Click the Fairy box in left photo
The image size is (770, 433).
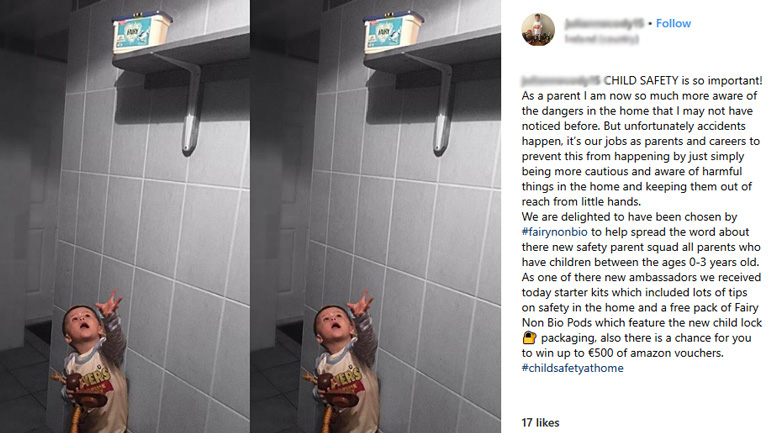pyautogui.click(x=142, y=32)
